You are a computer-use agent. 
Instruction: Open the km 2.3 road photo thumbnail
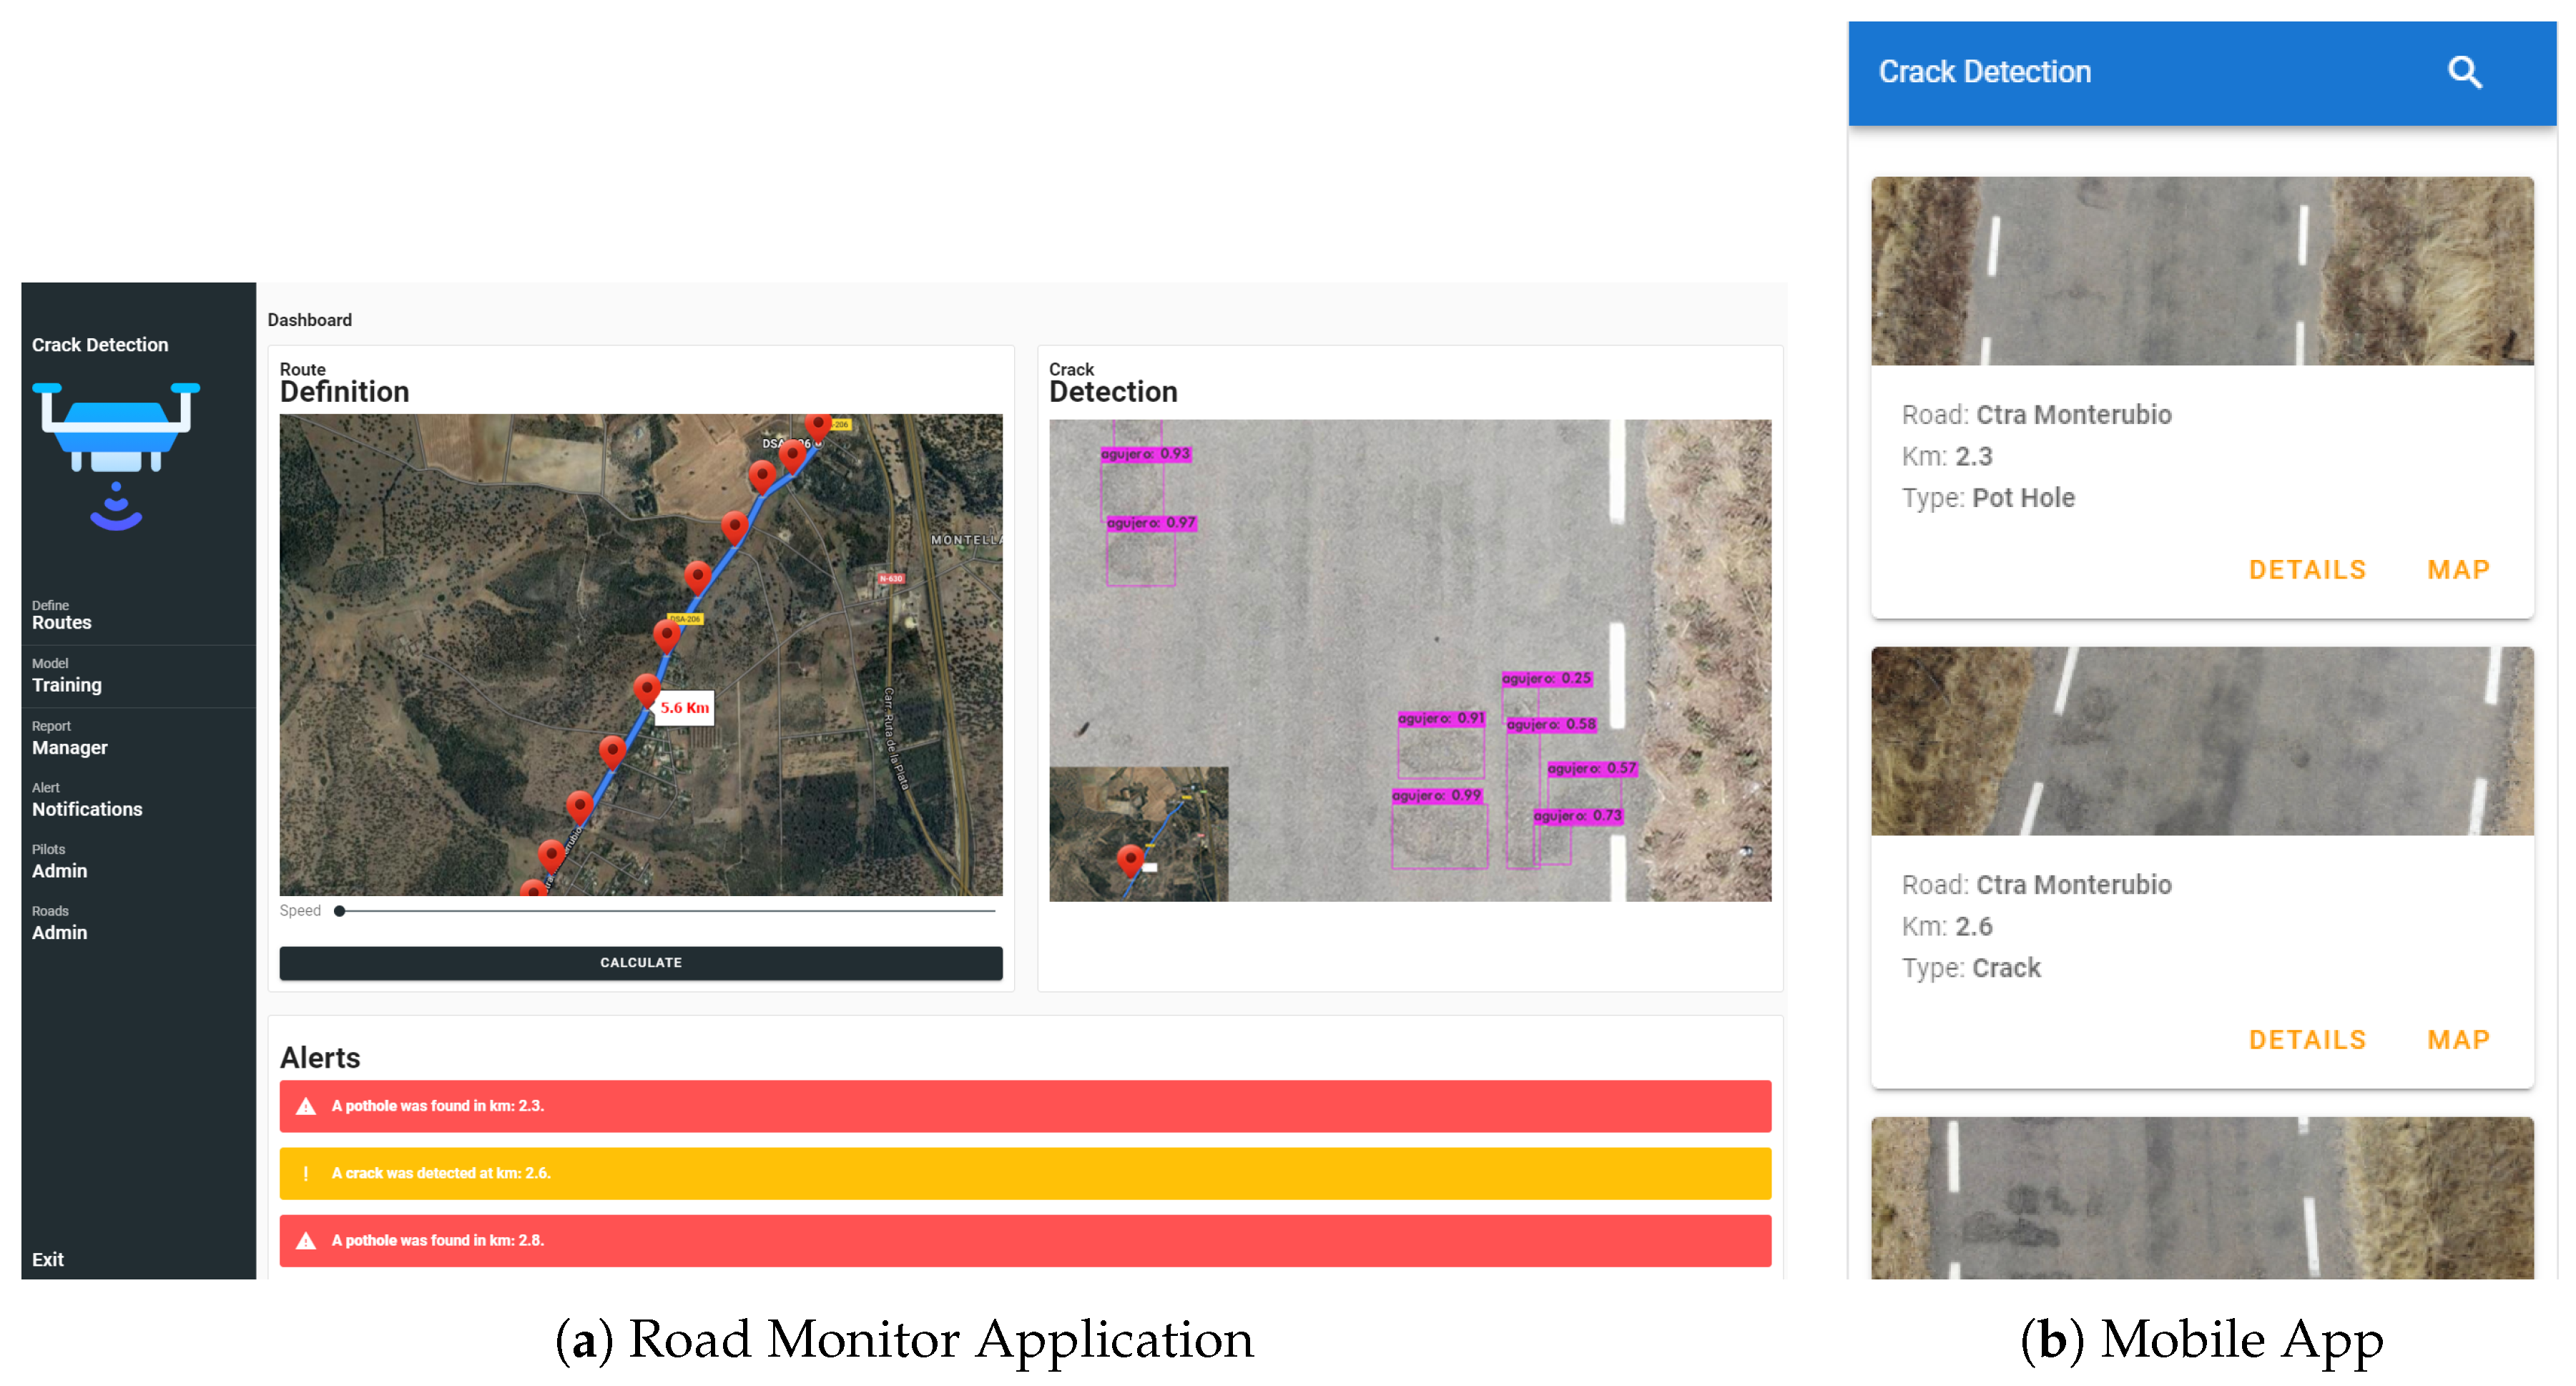coord(2201,271)
